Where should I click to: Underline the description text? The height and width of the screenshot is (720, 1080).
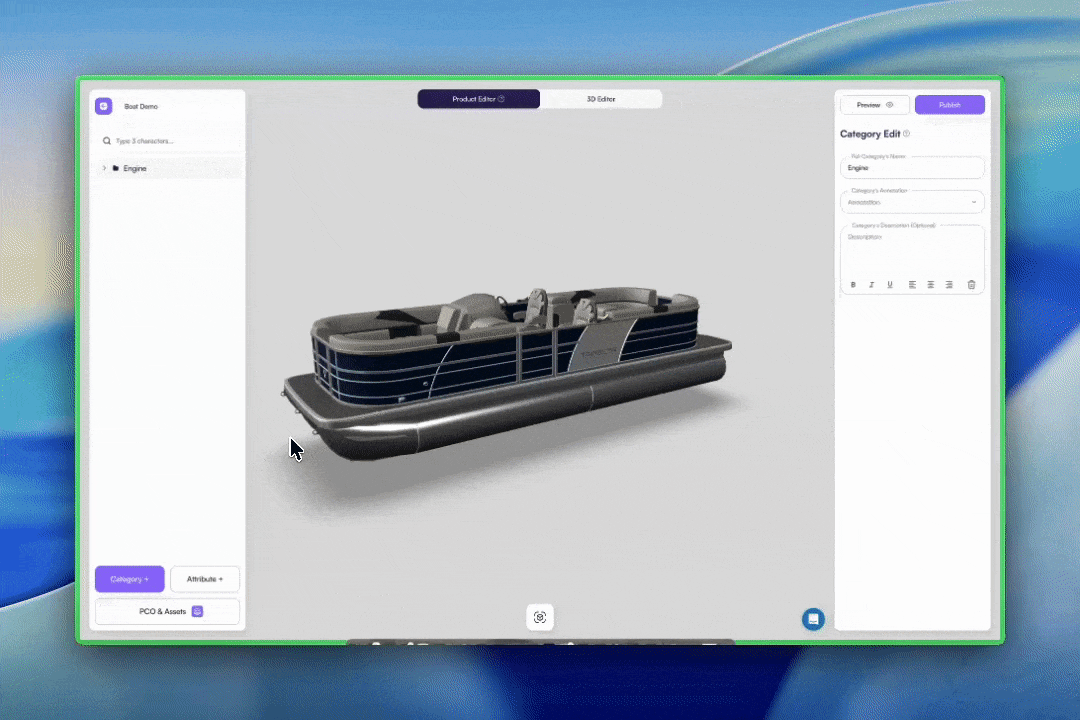click(x=890, y=285)
